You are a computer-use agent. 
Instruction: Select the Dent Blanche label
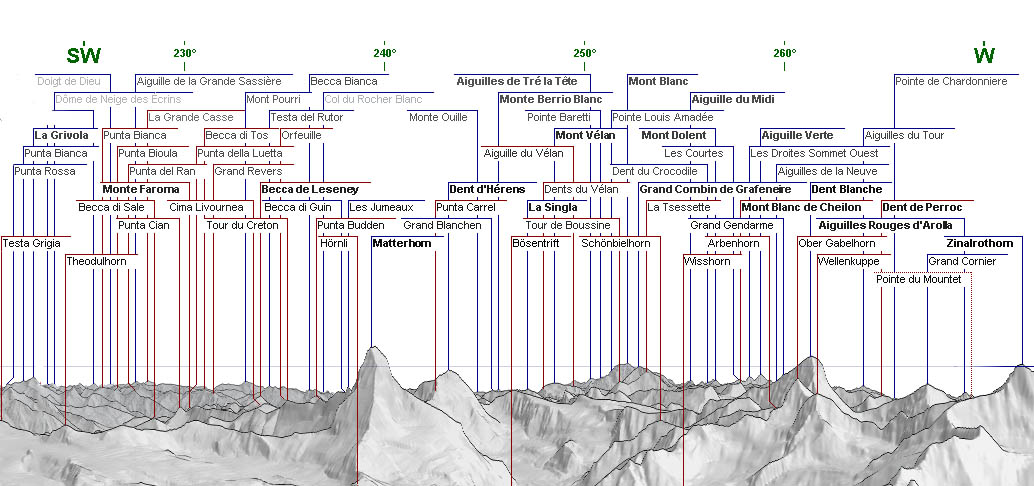[846, 189]
